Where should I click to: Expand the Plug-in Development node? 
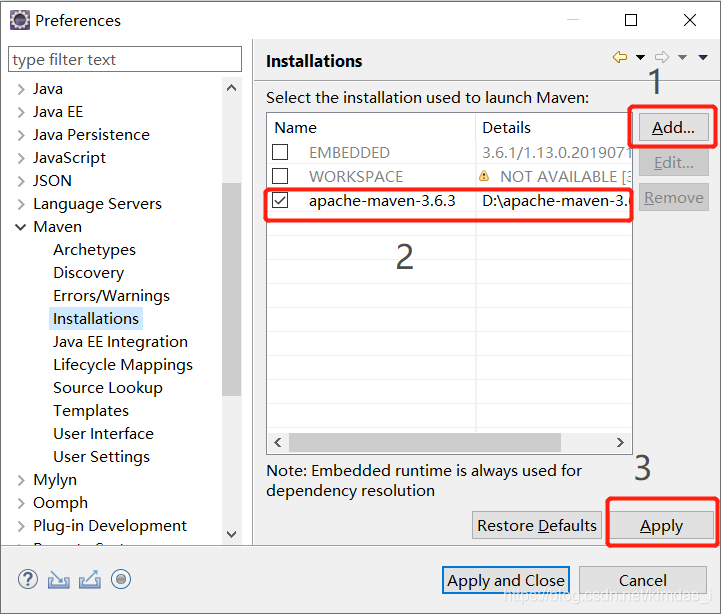(21, 526)
